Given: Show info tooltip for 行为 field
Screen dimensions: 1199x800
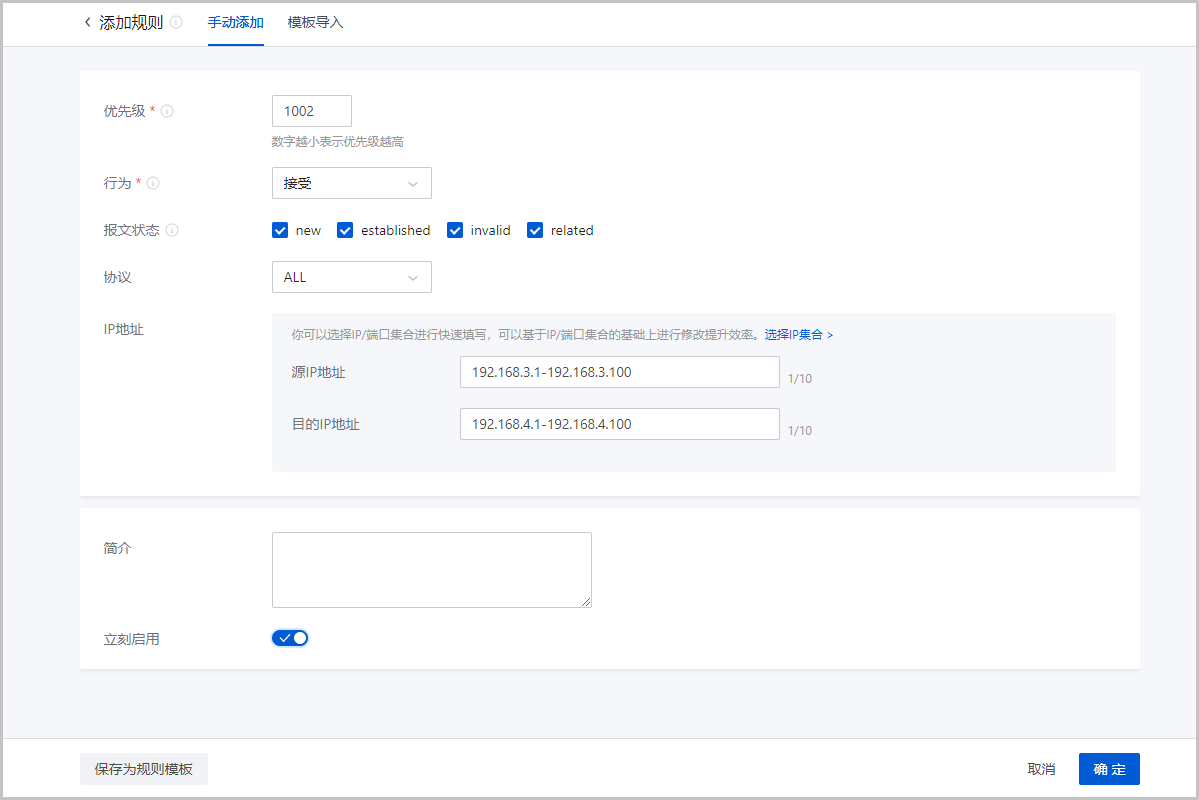Looking at the screenshot, I should click(x=153, y=183).
